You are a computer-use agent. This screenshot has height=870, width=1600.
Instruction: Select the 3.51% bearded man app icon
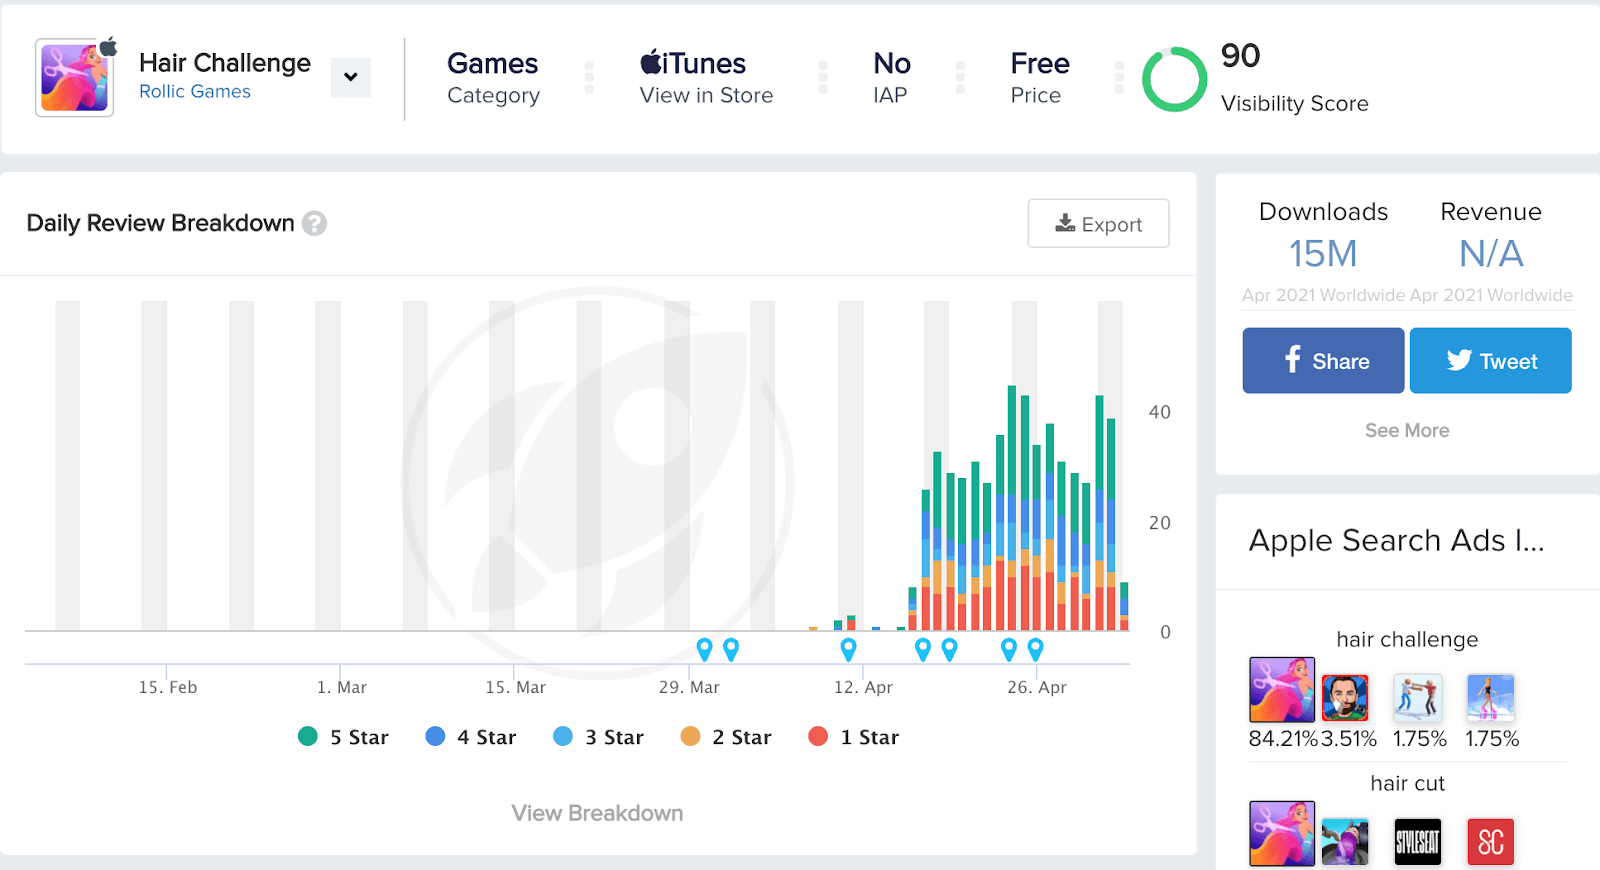[1345, 698]
